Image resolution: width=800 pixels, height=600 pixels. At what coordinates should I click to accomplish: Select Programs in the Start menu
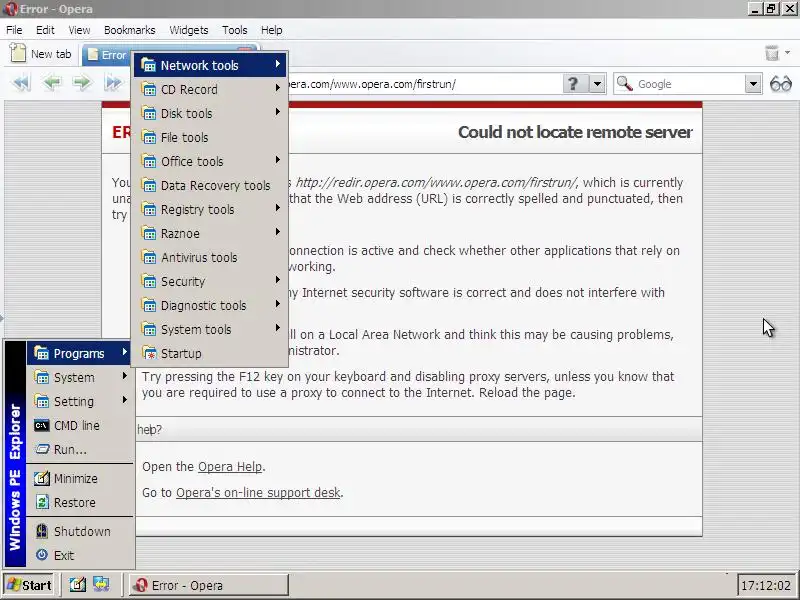click(x=79, y=353)
